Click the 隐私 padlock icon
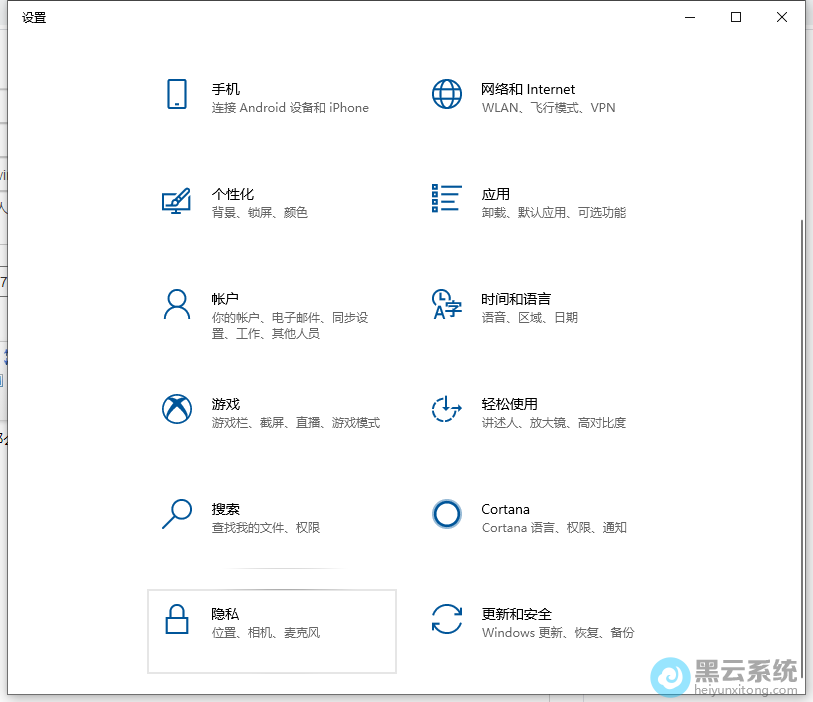This screenshot has height=702, width=813. [177, 622]
